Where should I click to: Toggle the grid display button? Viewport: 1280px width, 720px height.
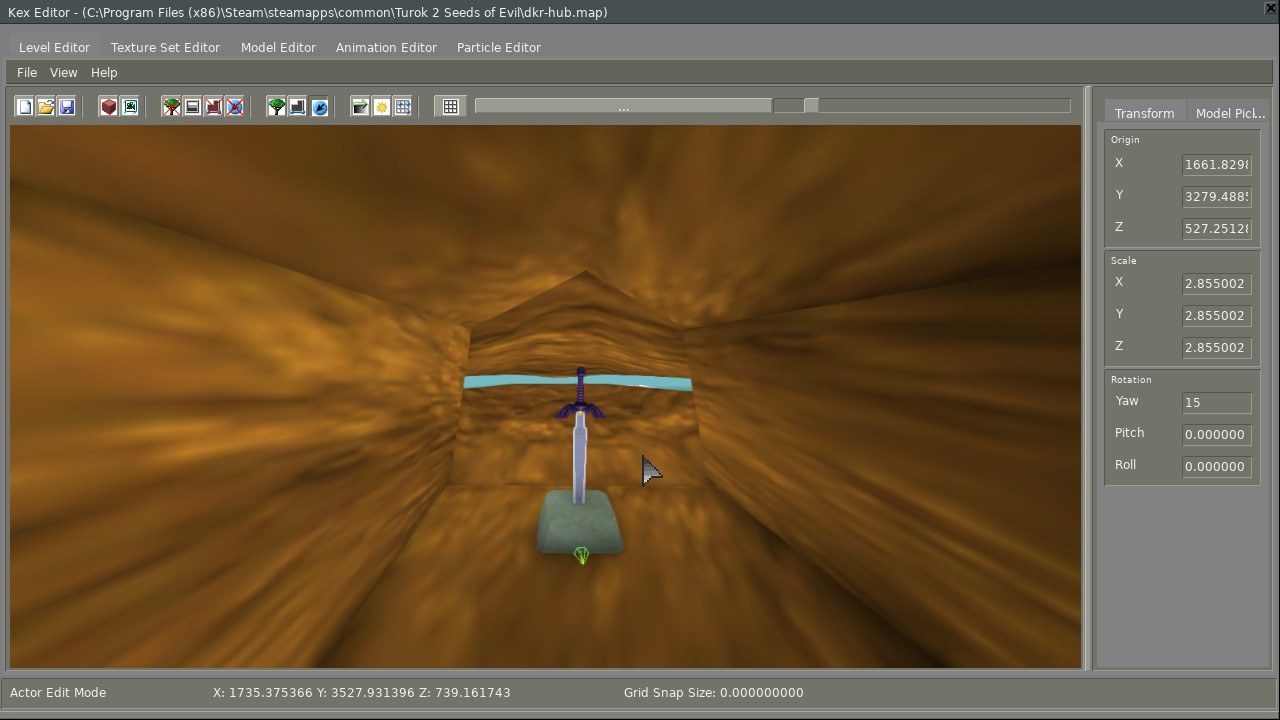tap(451, 106)
